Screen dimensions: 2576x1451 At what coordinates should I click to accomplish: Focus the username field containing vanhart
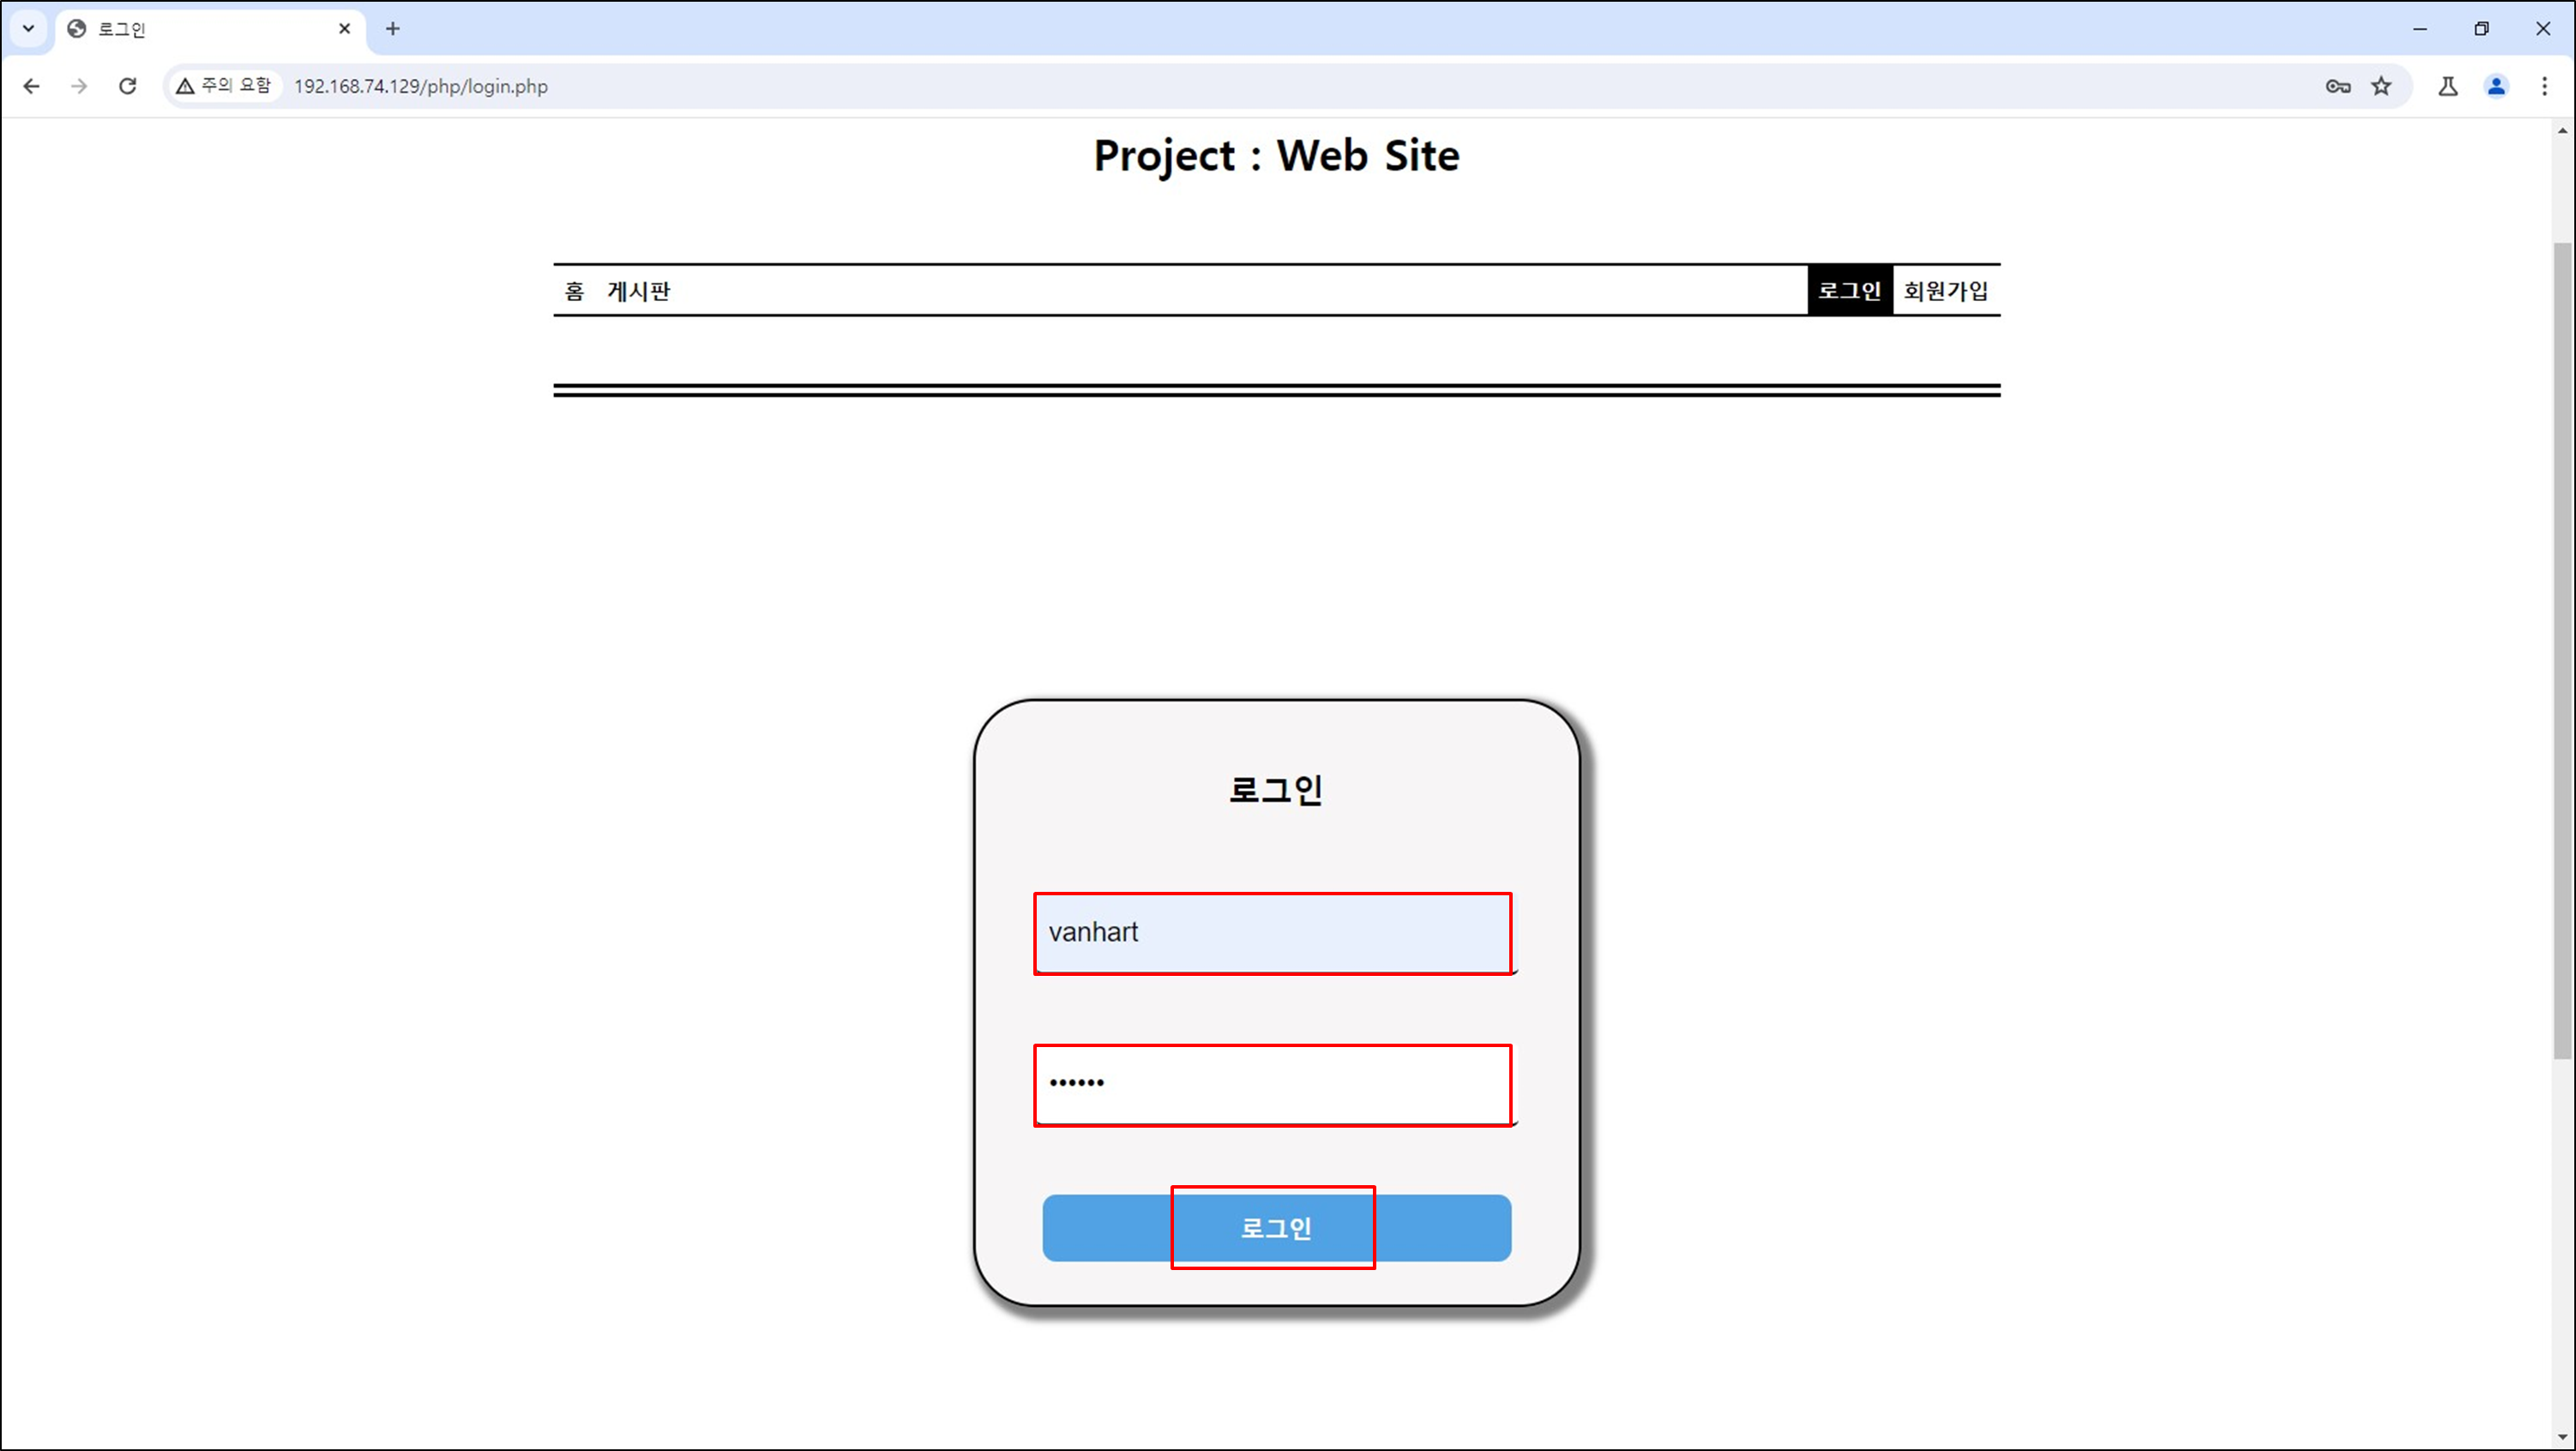1277,932
